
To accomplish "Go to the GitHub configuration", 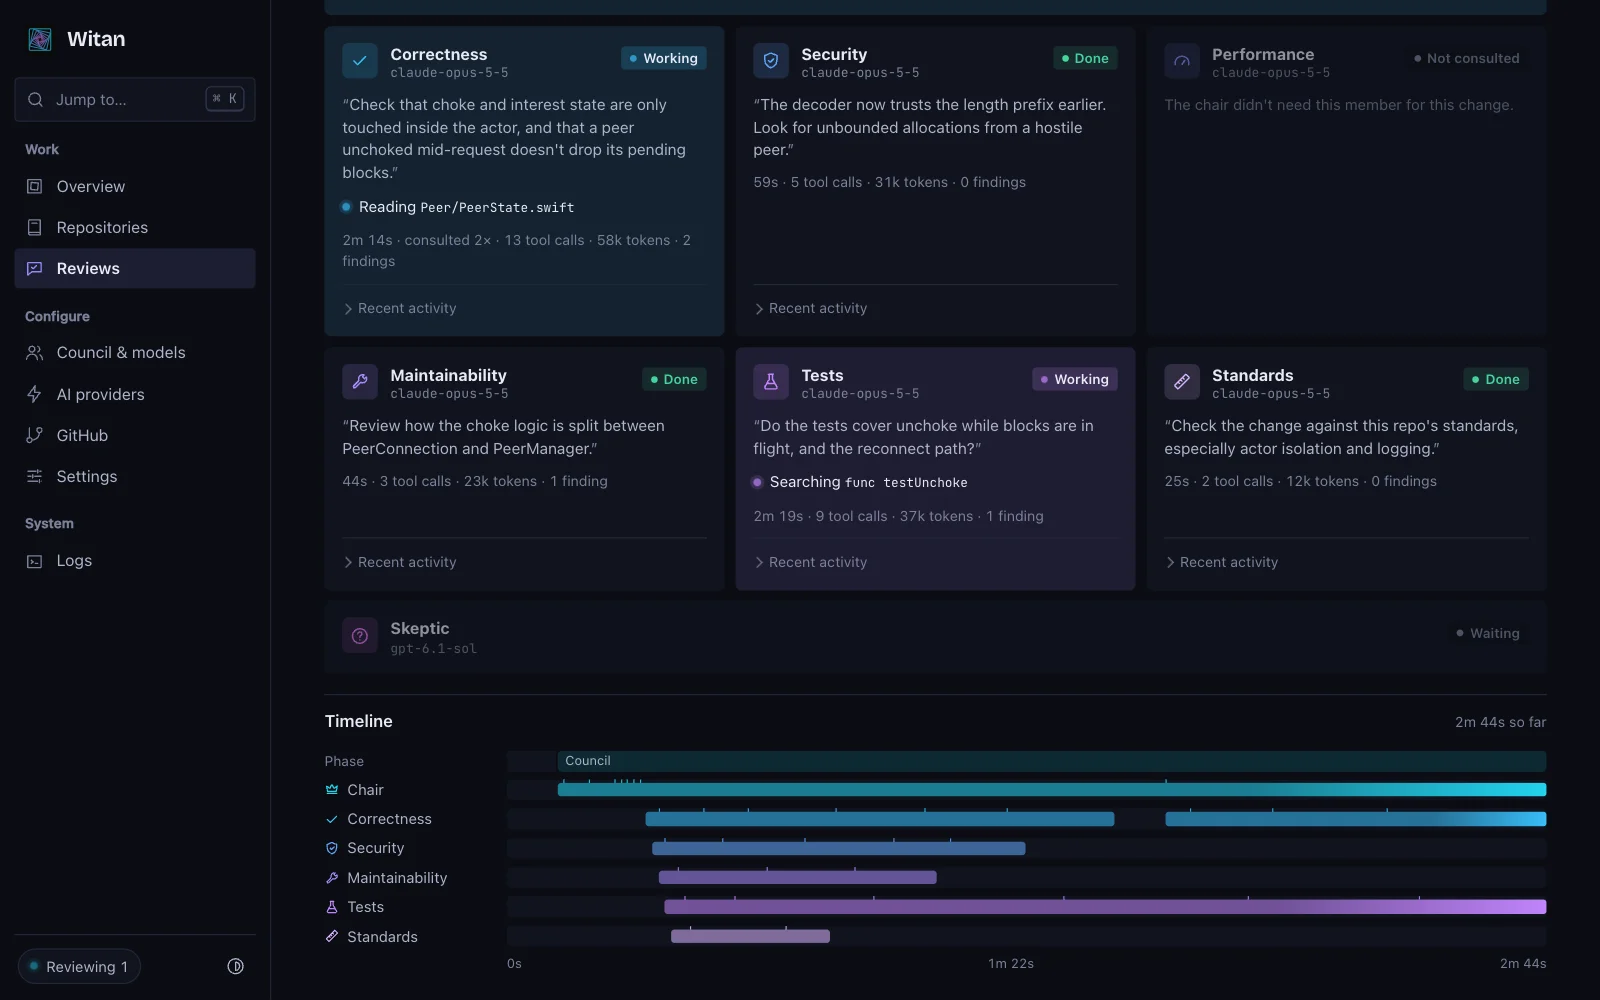I will [135, 435].
